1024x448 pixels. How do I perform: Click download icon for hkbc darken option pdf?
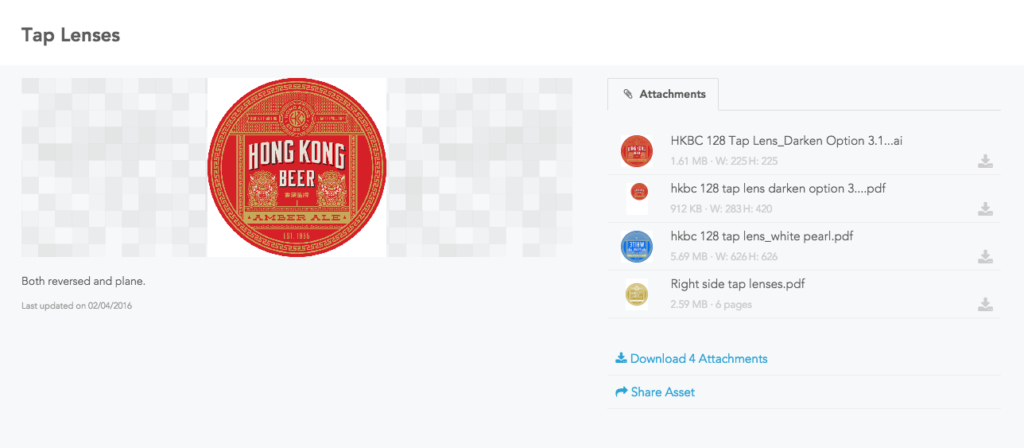pyautogui.click(x=985, y=209)
